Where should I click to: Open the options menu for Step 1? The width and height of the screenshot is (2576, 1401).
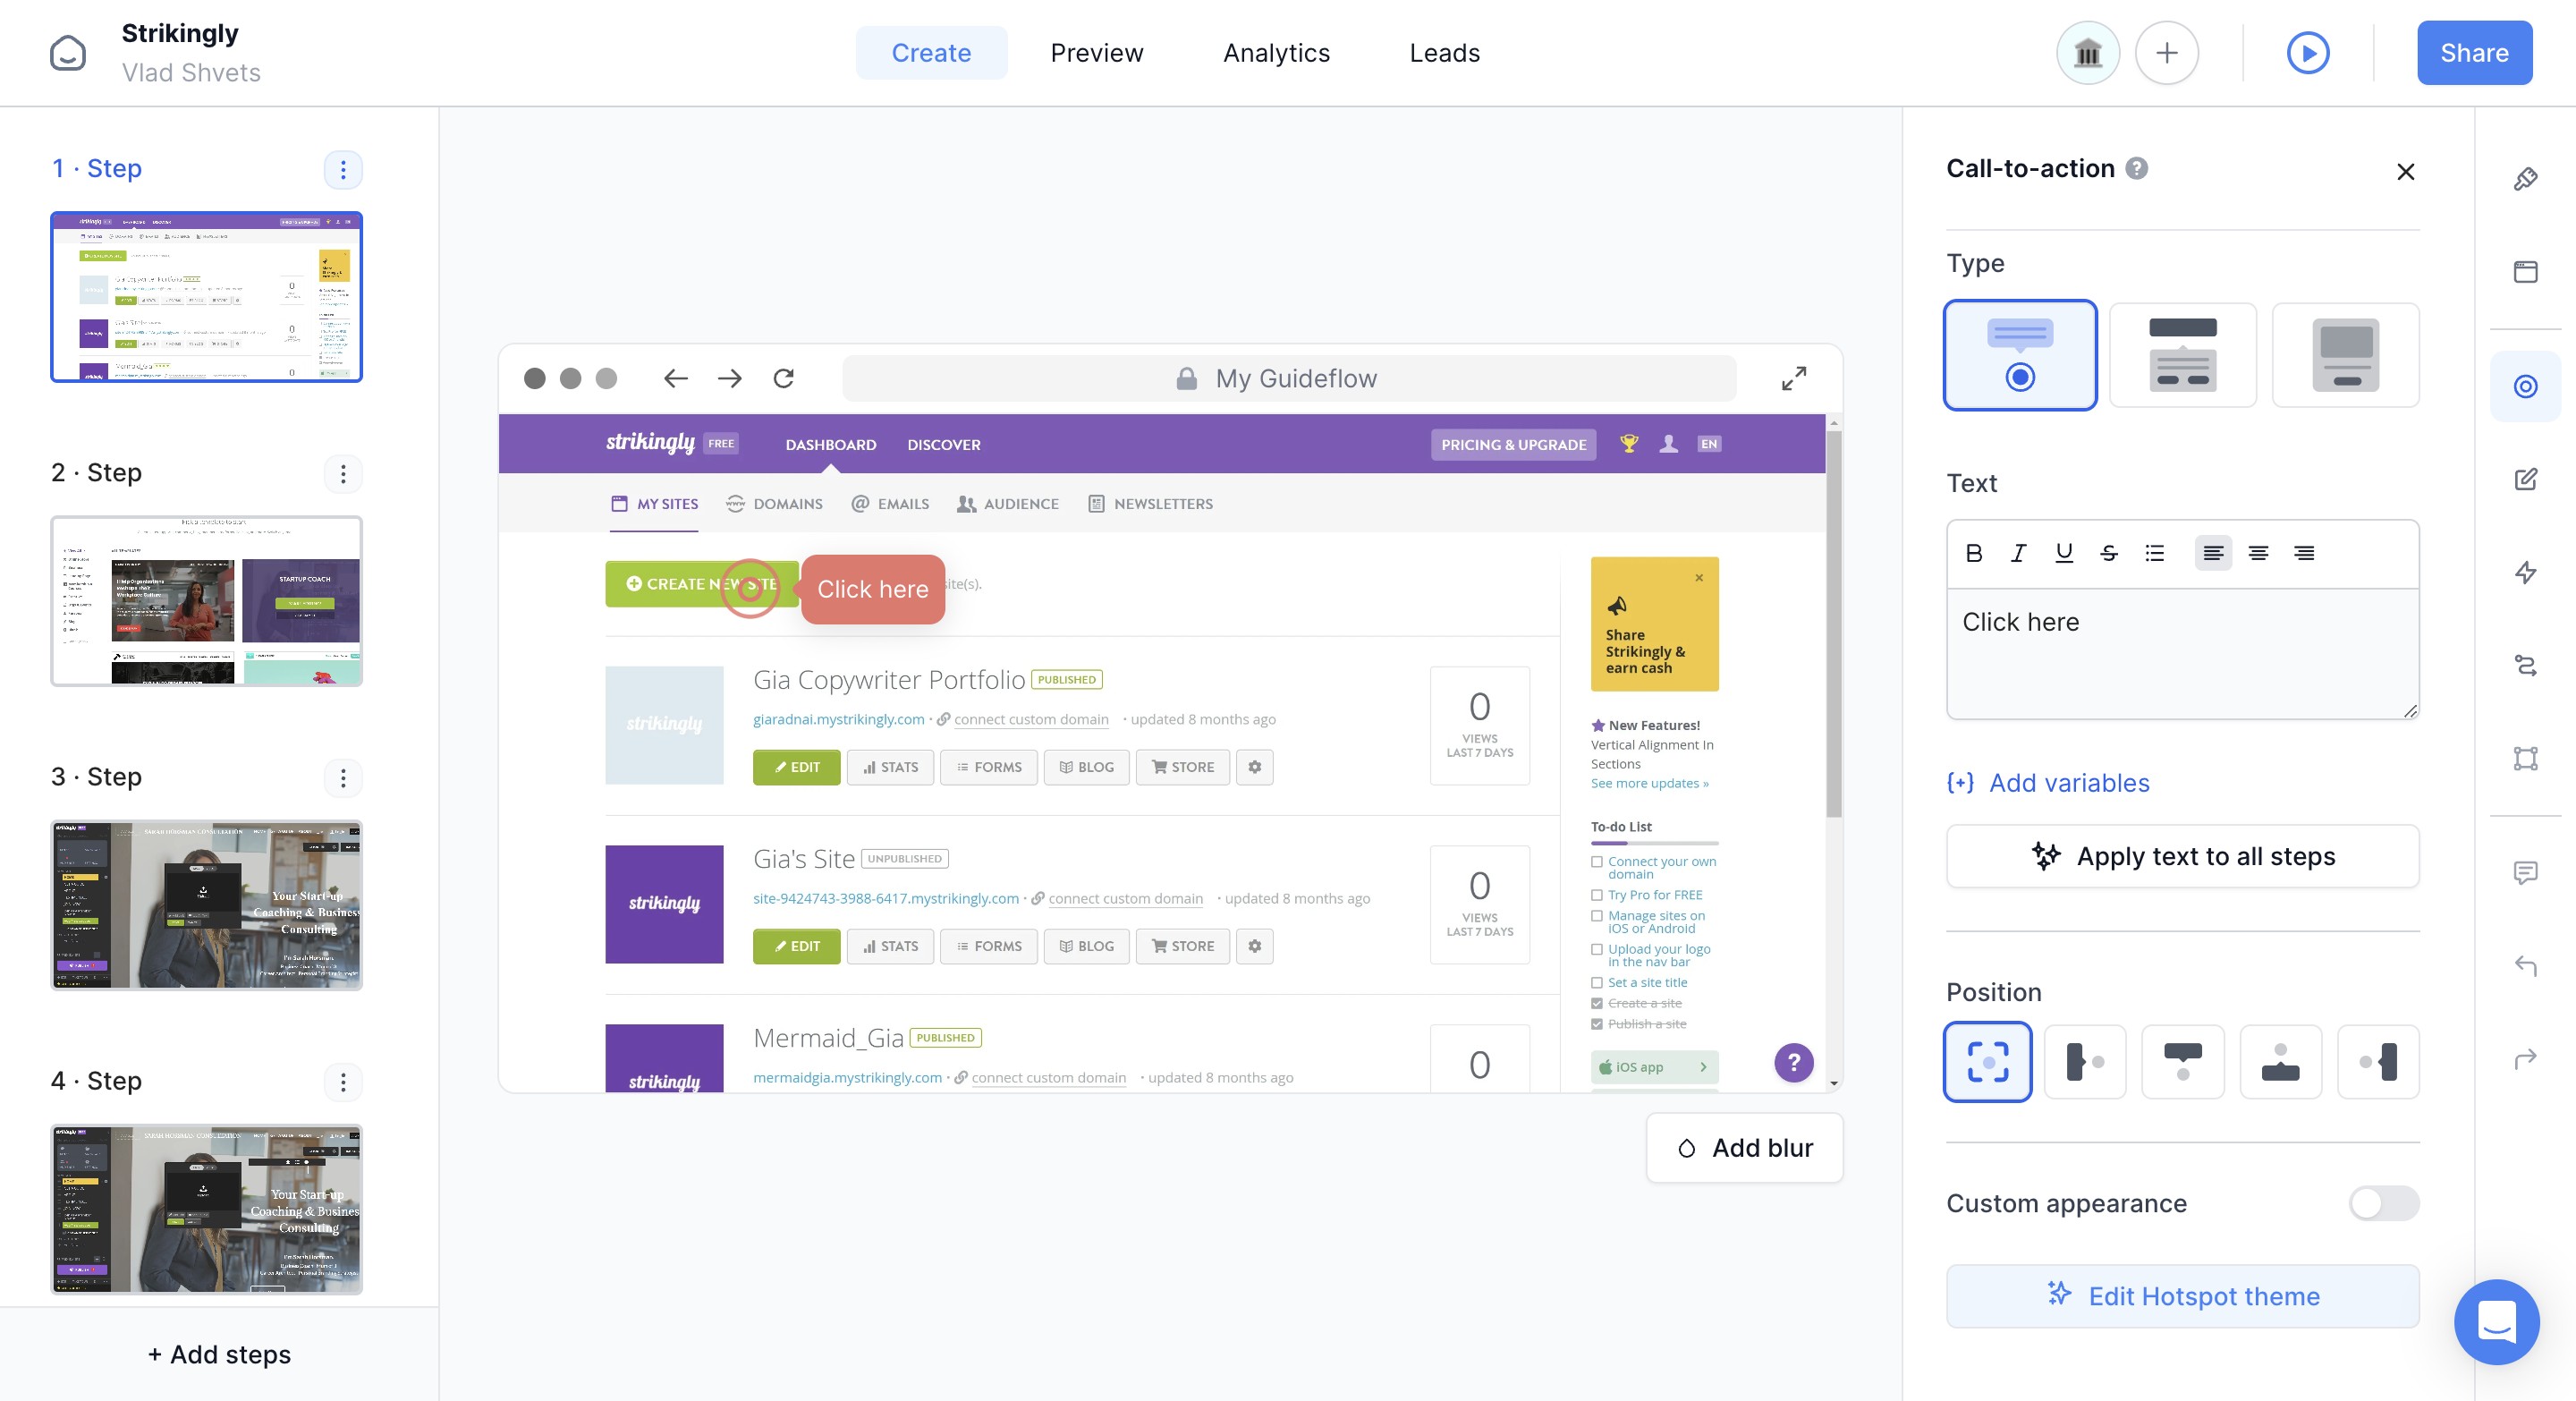pyautogui.click(x=343, y=170)
